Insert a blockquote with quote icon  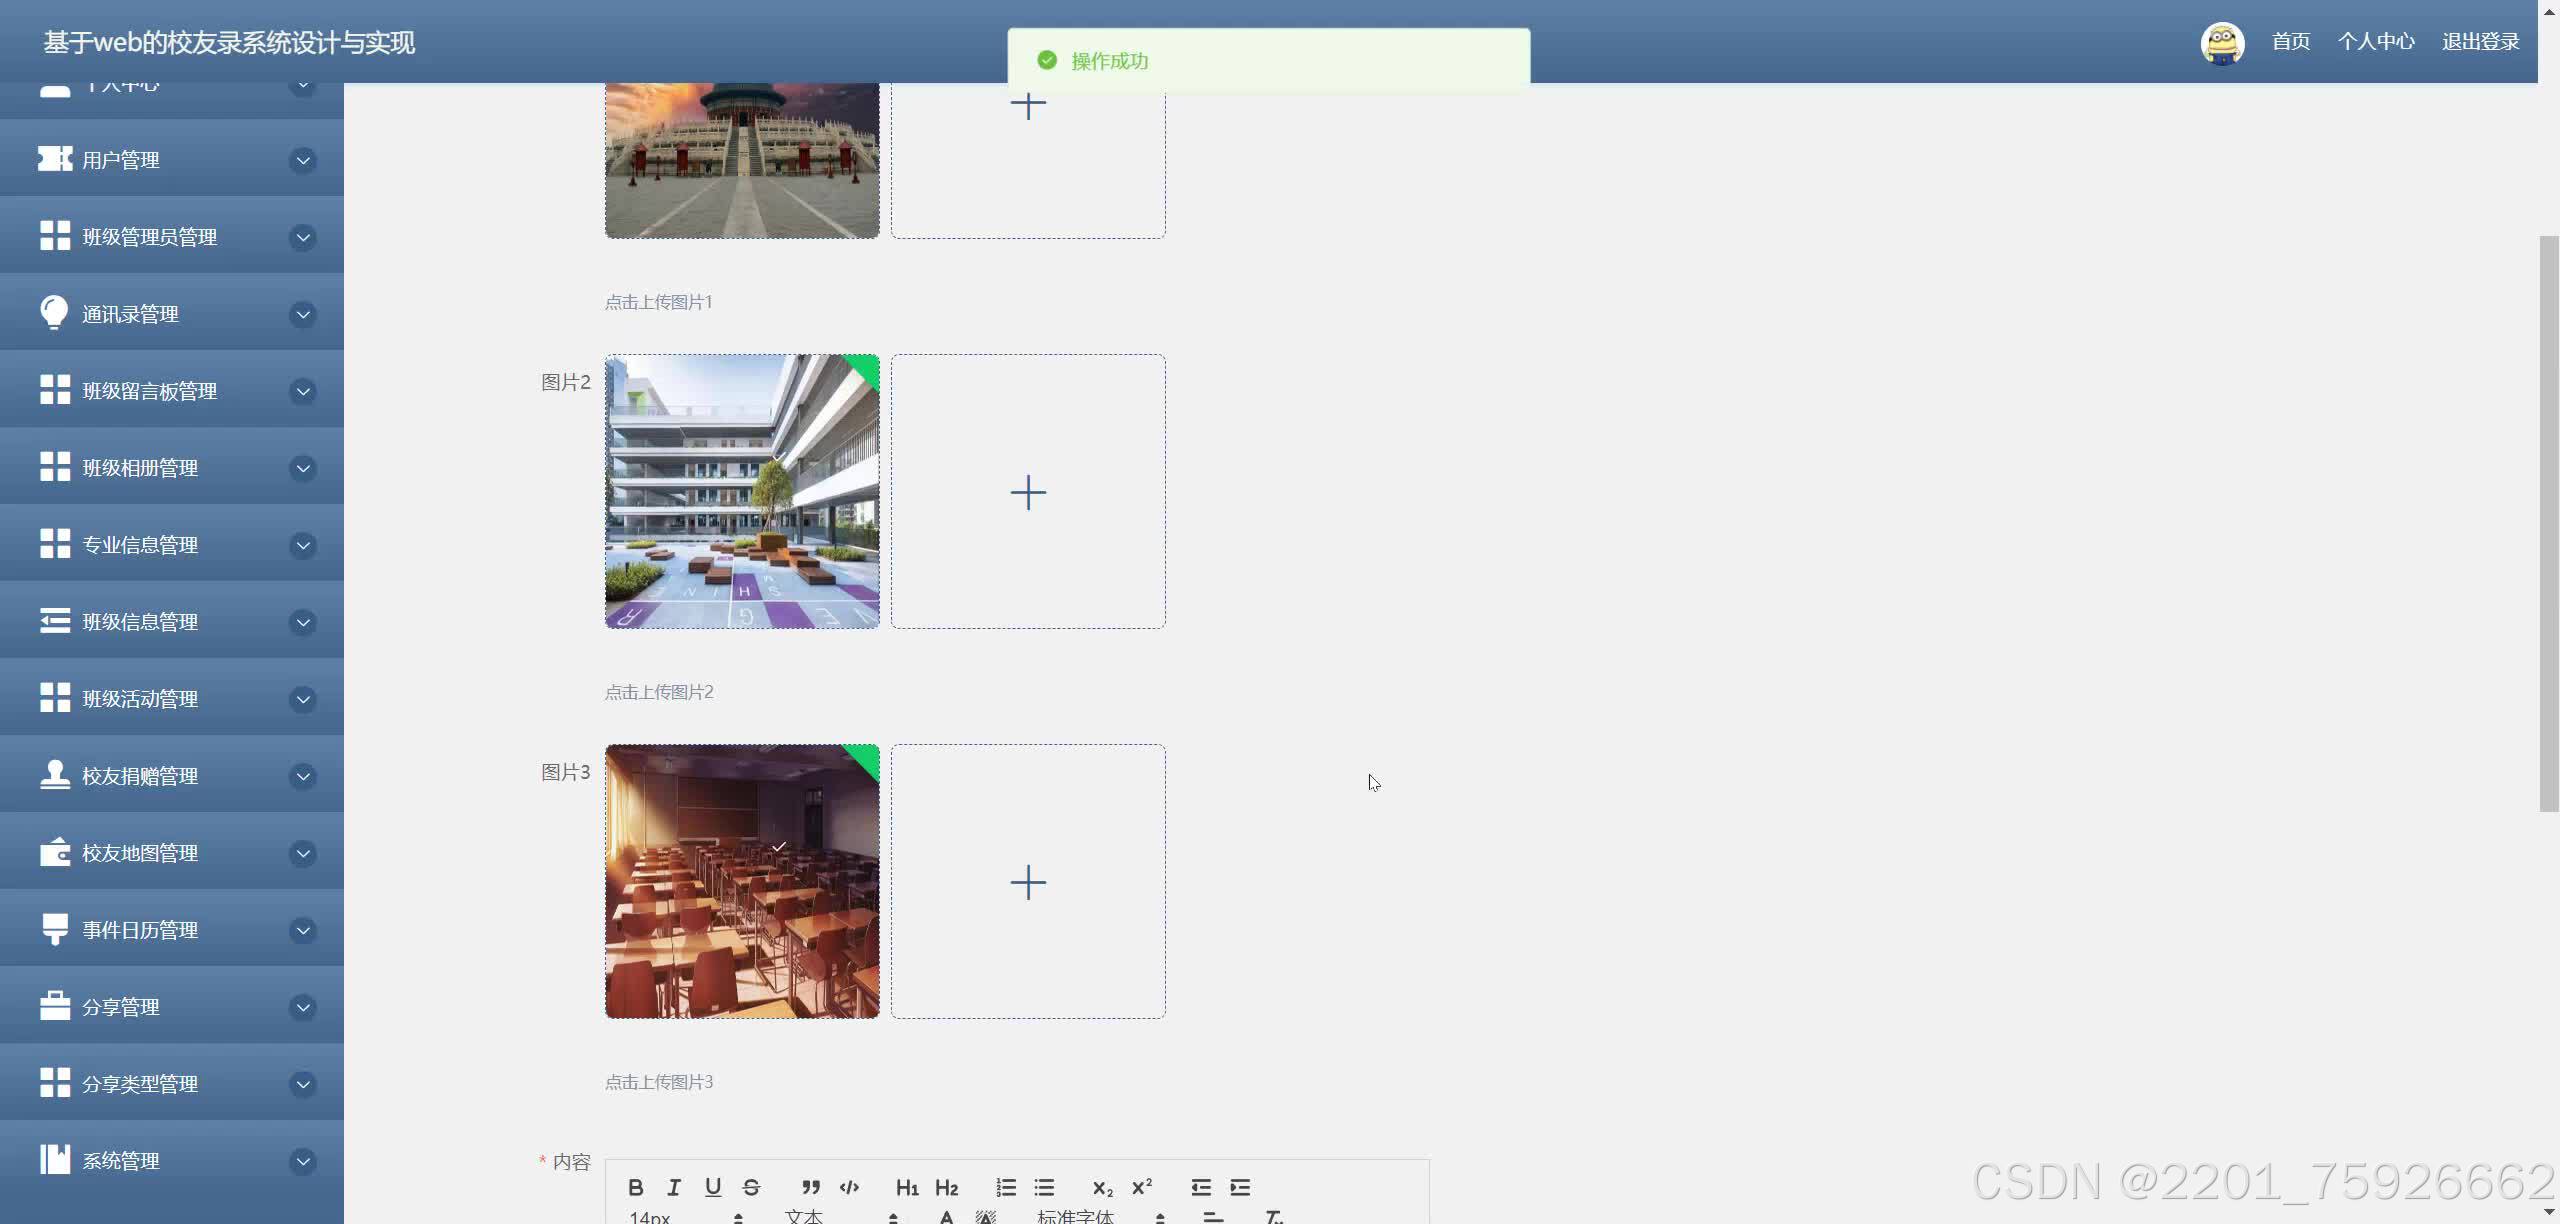pyautogui.click(x=811, y=1187)
